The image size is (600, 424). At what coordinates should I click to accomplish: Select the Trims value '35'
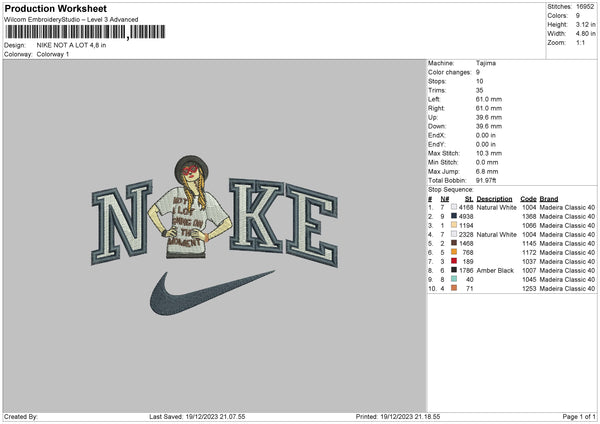[x=479, y=90]
